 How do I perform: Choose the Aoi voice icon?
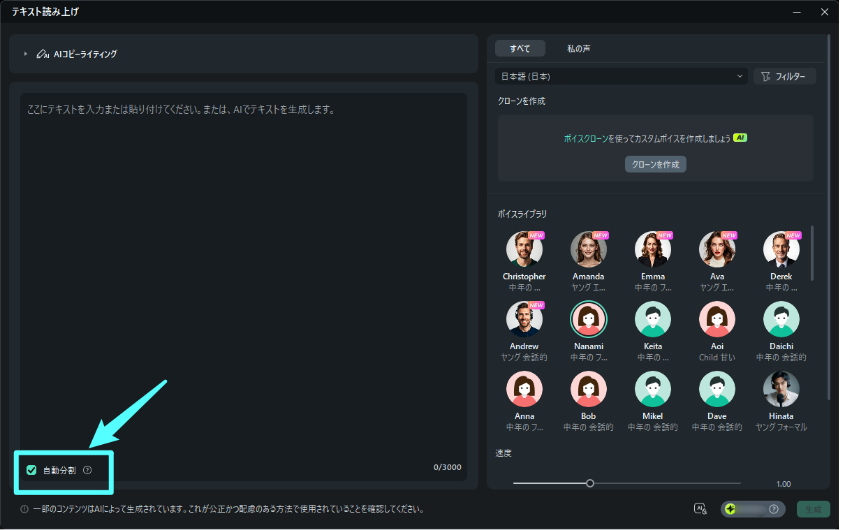[717, 319]
